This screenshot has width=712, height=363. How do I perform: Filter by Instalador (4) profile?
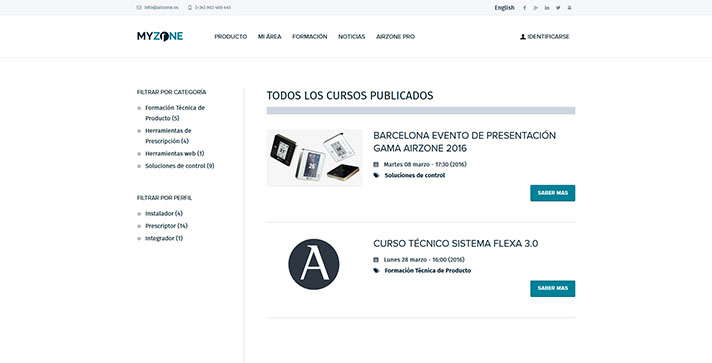(x=163, y=214)
